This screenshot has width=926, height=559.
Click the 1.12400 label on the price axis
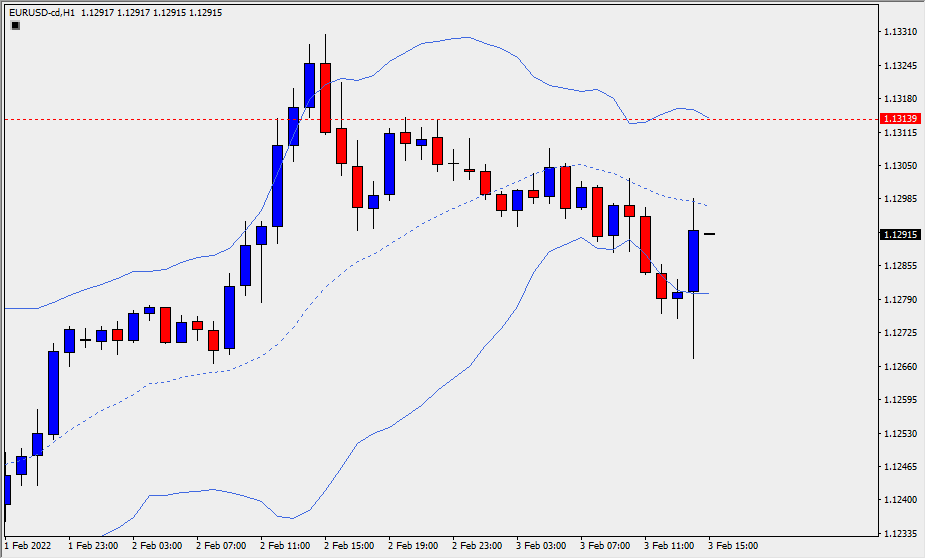(x=902, y=500)
